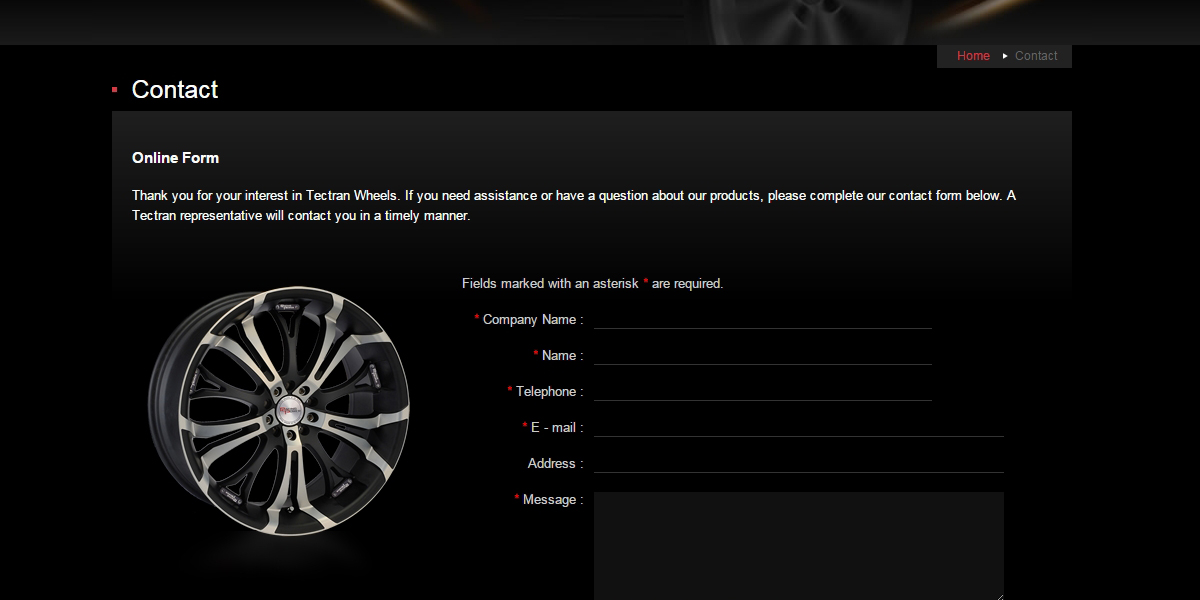Click inside the Message text area

pos(799,546)
